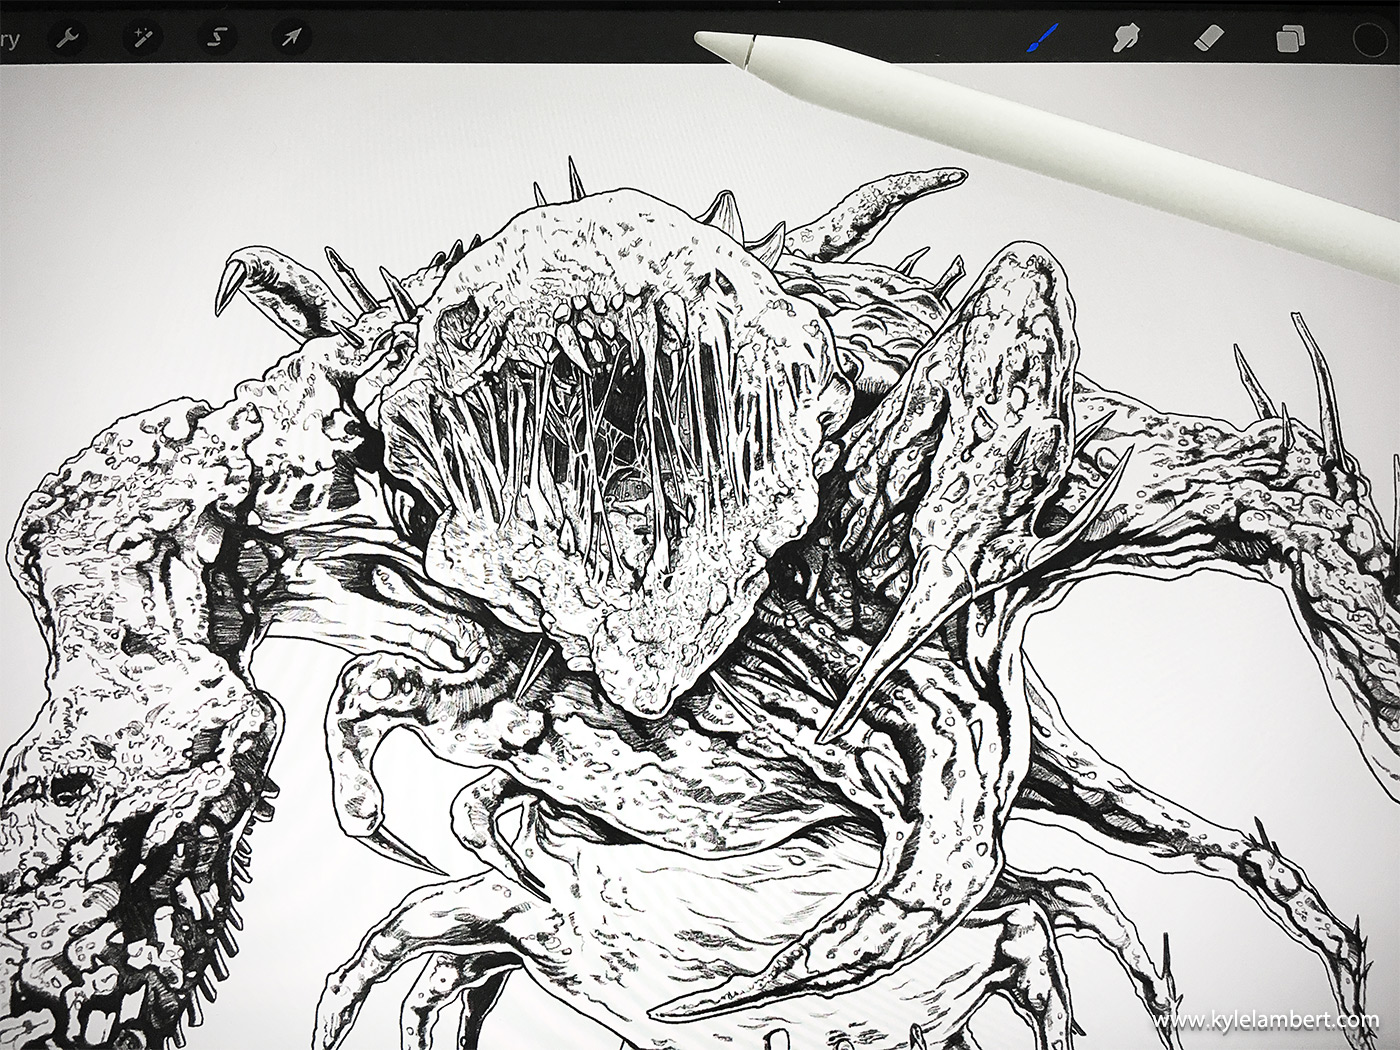Screen dimensions: 1400x1050
Task: Open the active color picker circle
Action: pos(1369,39)
